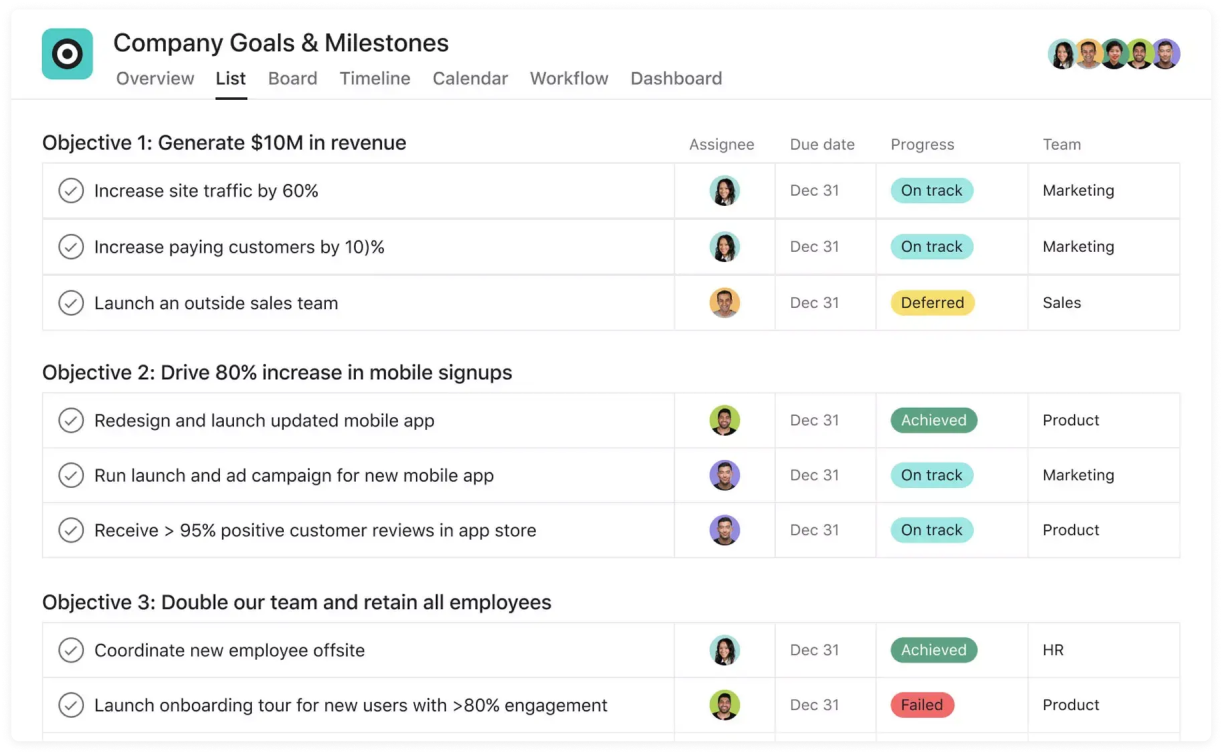Click the Objective 2 section heading

[277, 372]
